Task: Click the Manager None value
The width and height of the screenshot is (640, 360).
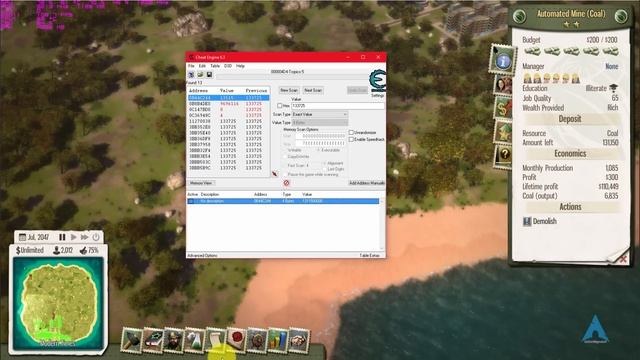Action: [611, 67]
